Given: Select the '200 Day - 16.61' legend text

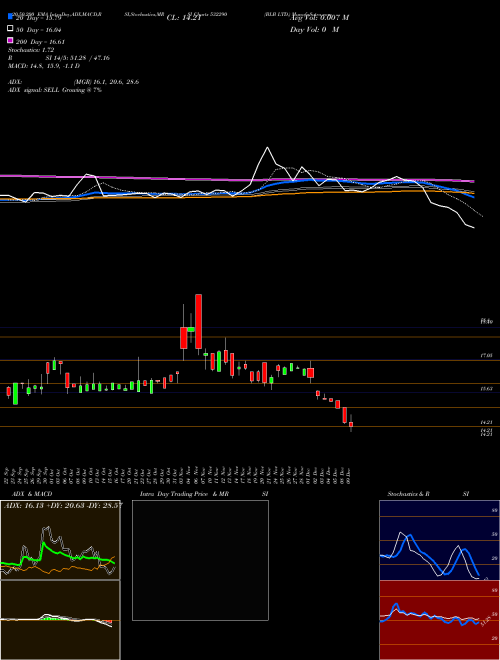Looking at the screenshot, I should coord(41,42).
